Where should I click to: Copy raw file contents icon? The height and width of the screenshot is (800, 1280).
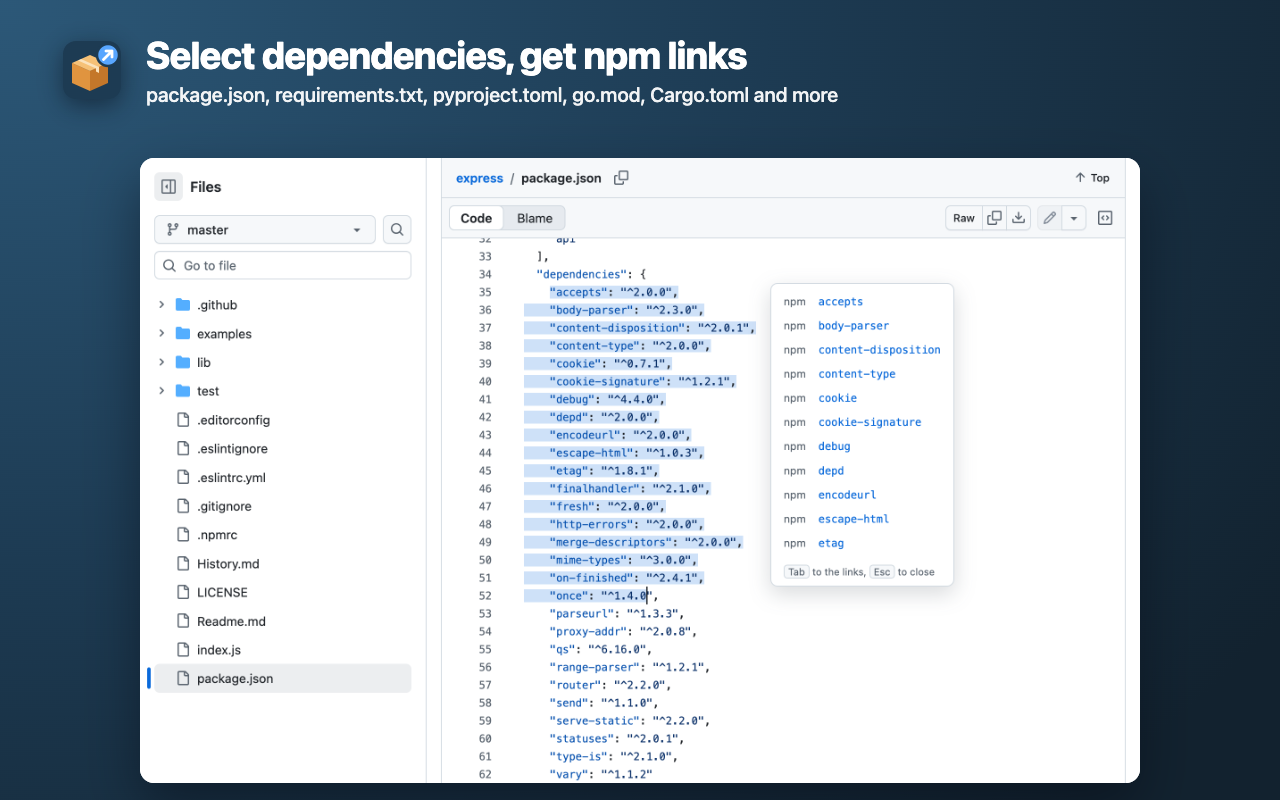(x=994, y=218)
